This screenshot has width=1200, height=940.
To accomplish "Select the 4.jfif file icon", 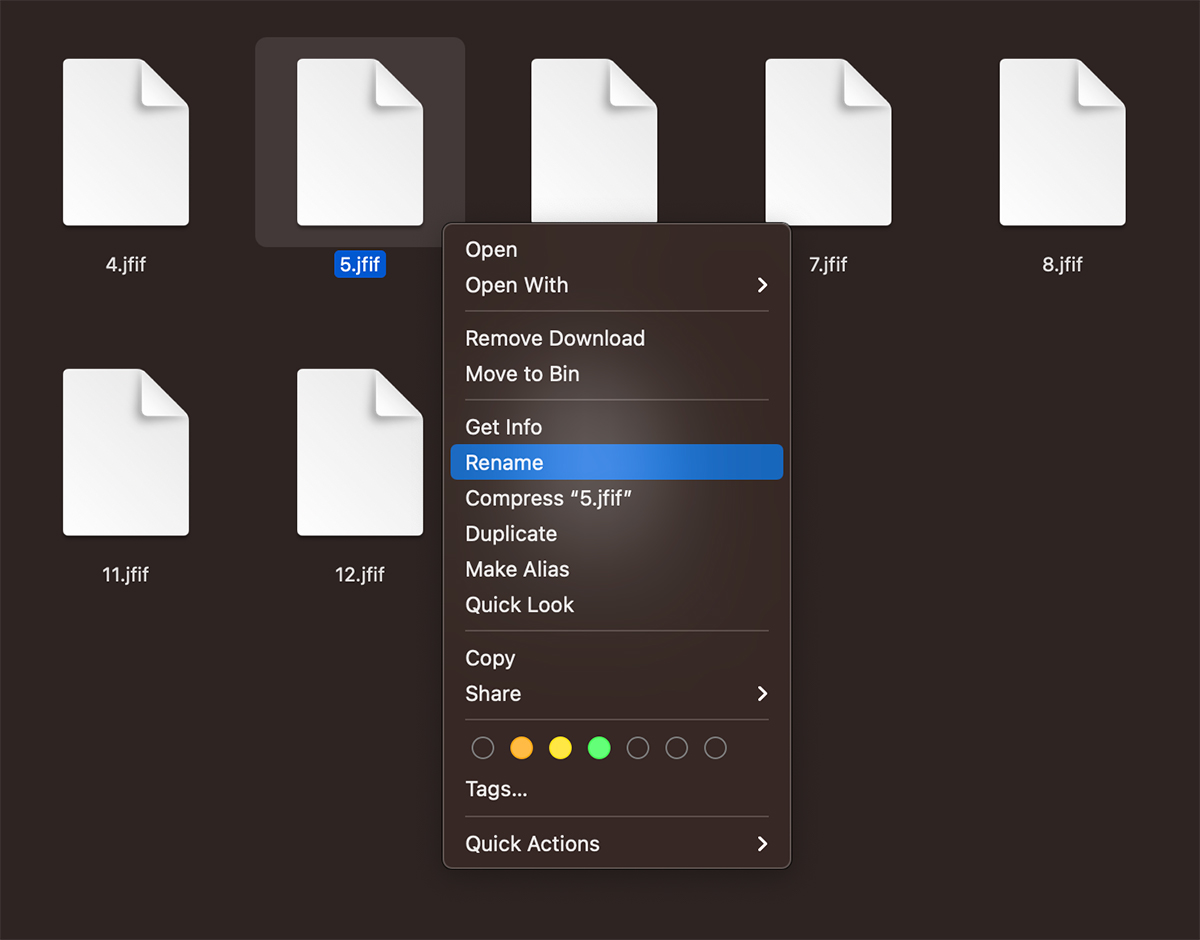I will coord(126,142).
